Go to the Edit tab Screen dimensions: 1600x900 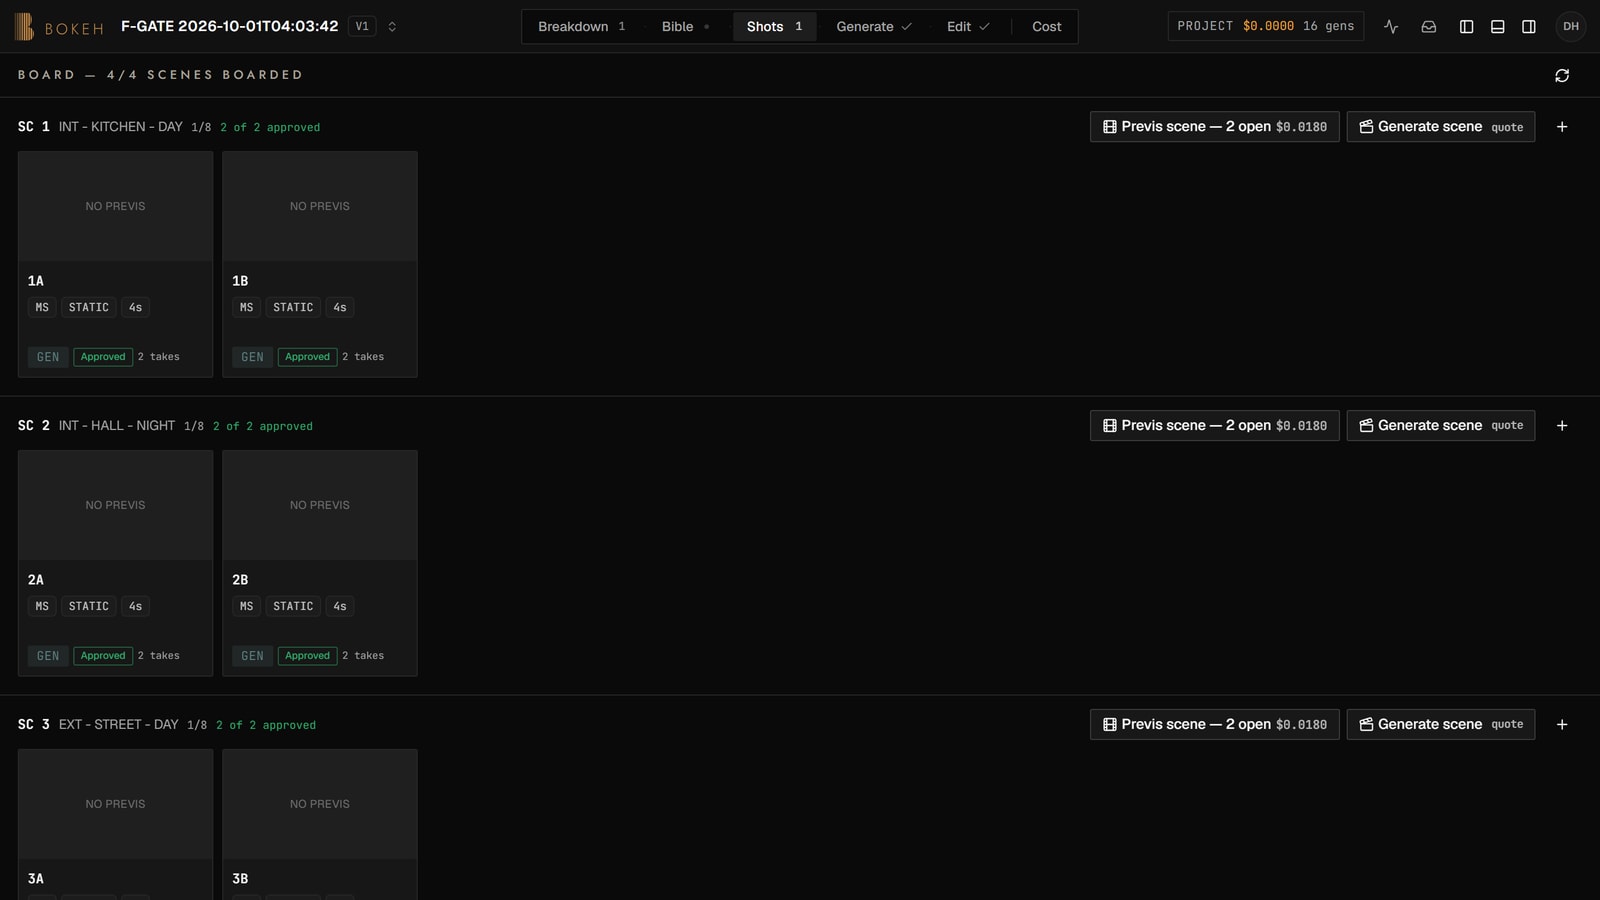pyautogui.click(x=968, y=27)
